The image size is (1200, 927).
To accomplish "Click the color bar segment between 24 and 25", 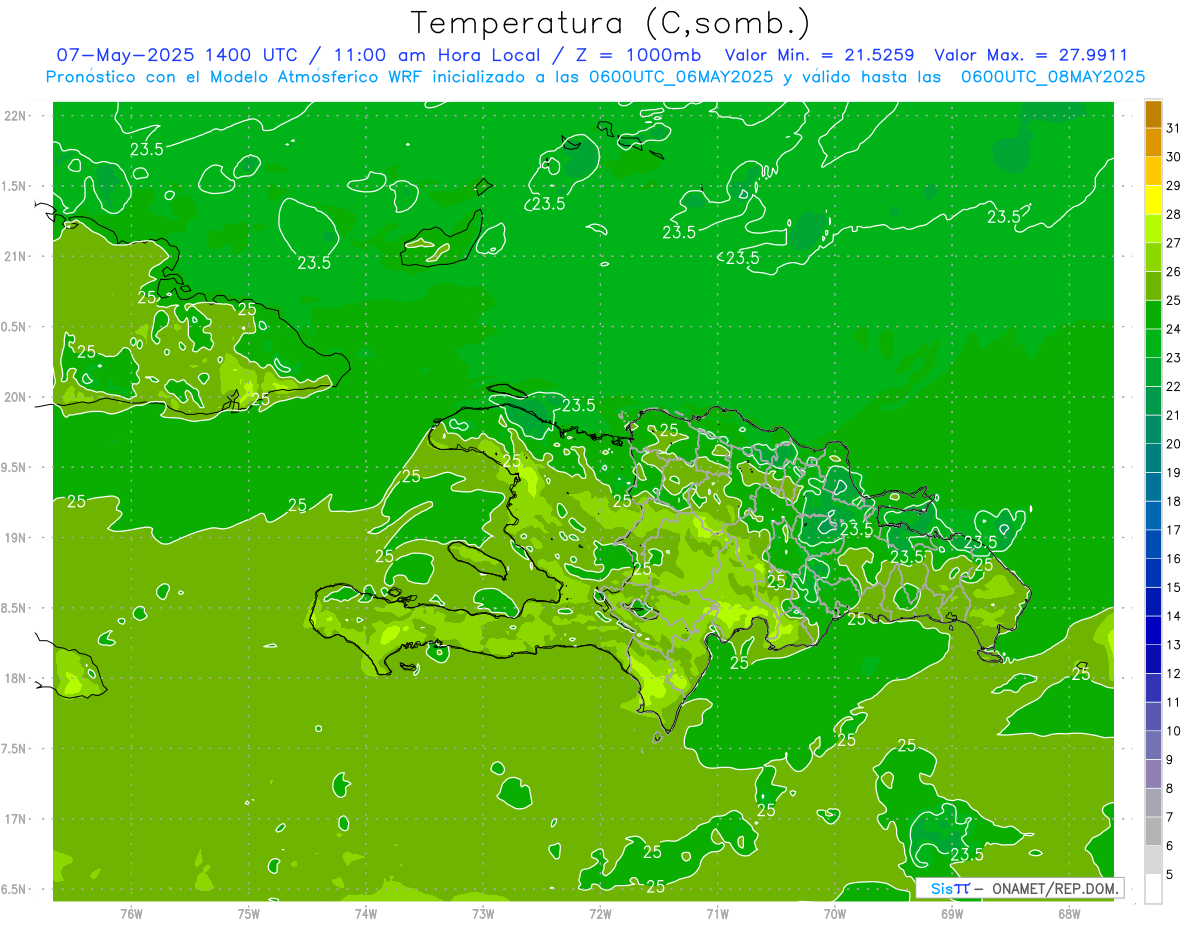I will [1153, 315].
